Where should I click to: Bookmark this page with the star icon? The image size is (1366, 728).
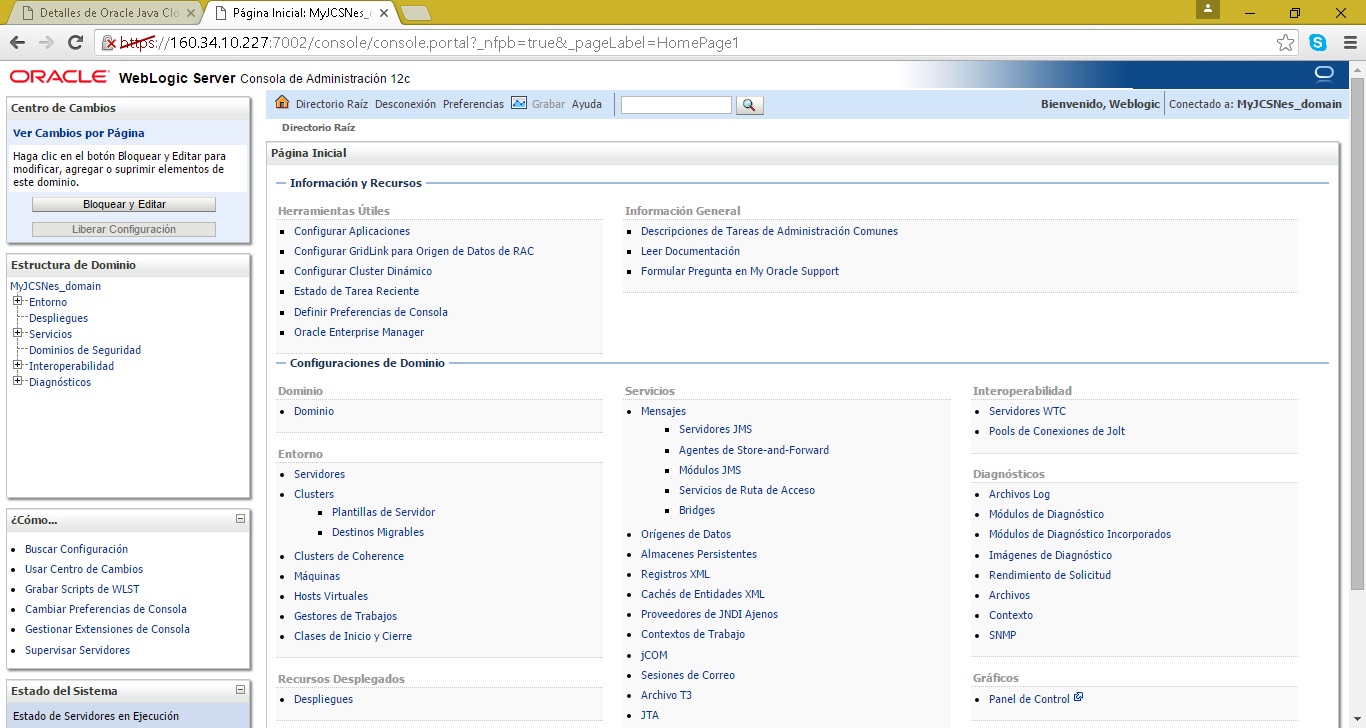(1286, 43)
